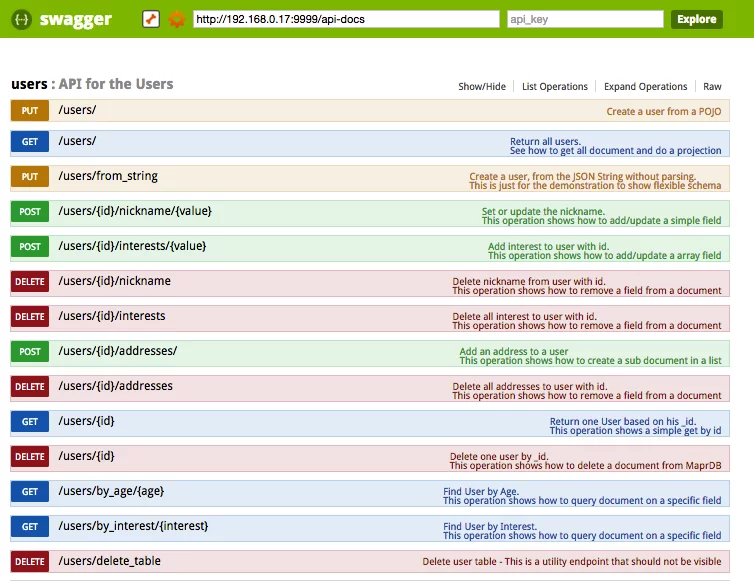Viewport: 754px width, 586px height.
Task: Expand GET /users/ operation path
Action: 77,141
